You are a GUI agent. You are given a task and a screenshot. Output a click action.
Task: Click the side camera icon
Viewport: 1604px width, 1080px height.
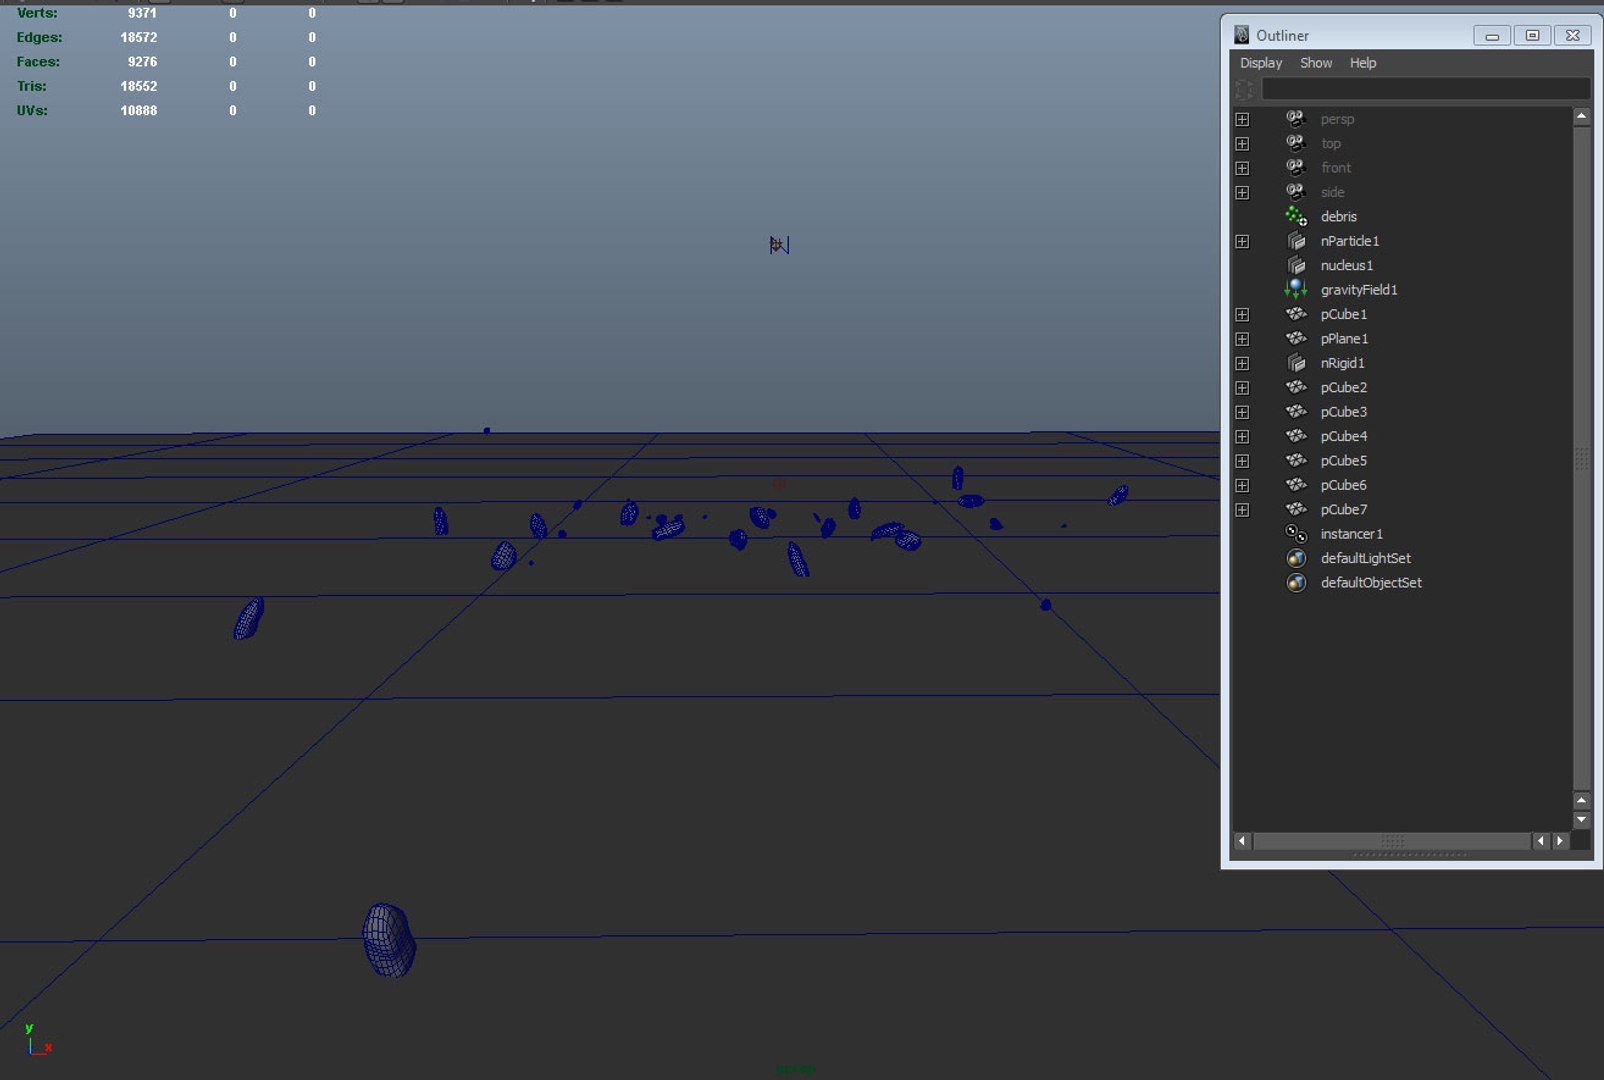pos(1296,192)
